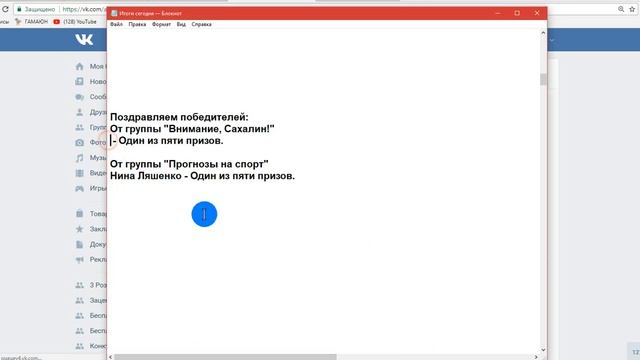640x360 pixels.
Task: Click the friends icon in VK sidebar
Action: click(80, 112)
